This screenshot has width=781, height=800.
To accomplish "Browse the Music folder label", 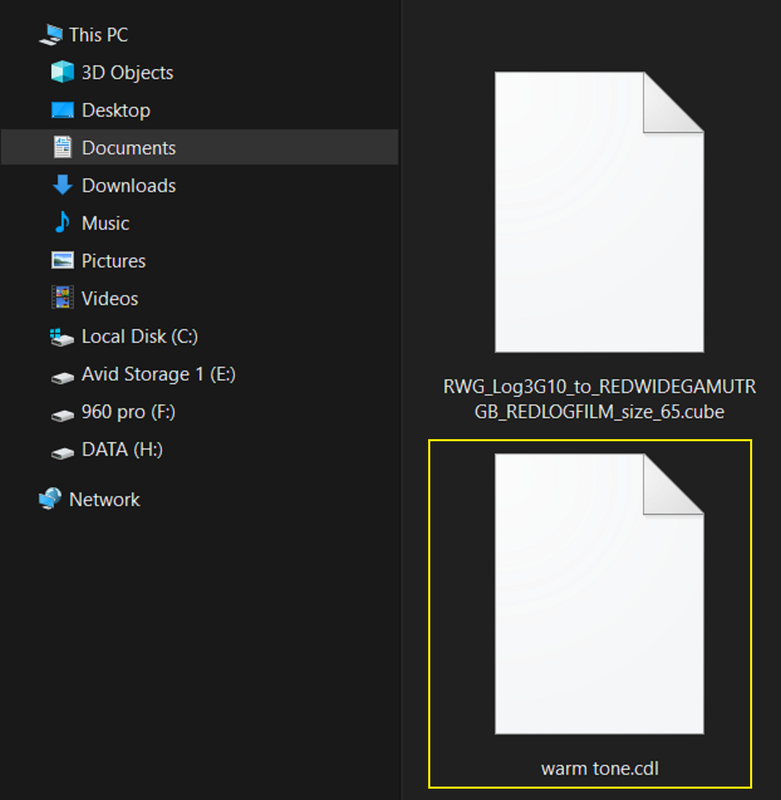I will pyautogui.click(x=105, y=223).
